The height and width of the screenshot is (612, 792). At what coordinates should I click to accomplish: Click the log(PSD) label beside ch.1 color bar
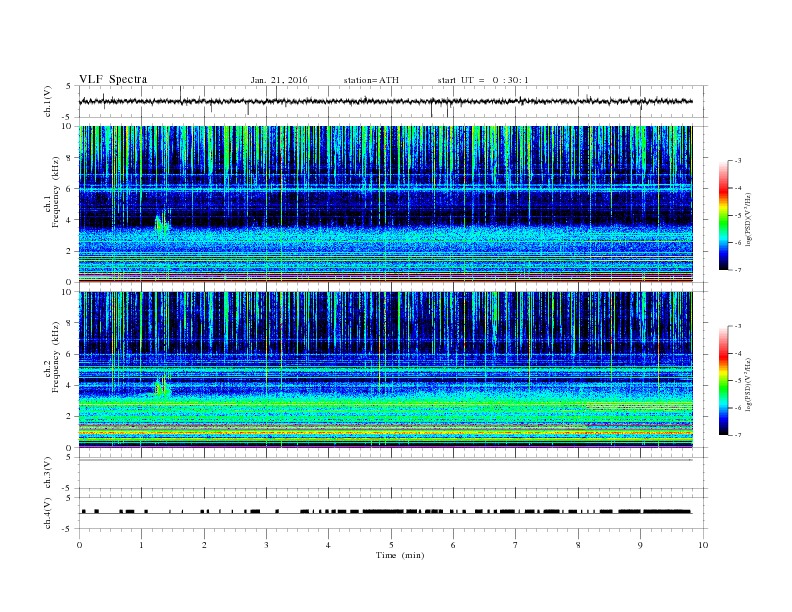pos(748,220)
